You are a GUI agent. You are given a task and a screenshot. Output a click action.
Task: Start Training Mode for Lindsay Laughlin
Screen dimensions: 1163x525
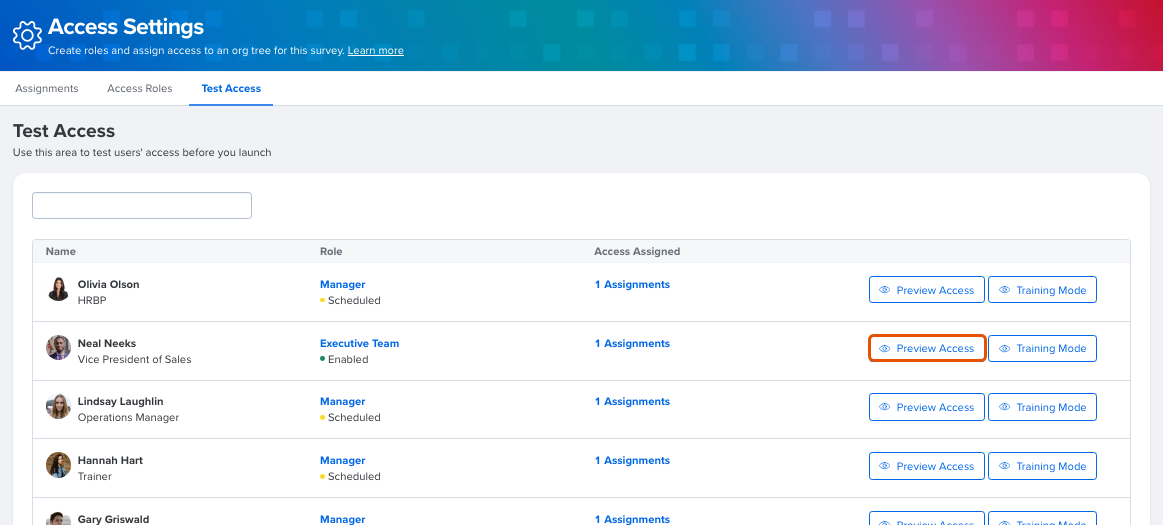coord(1042,407)
